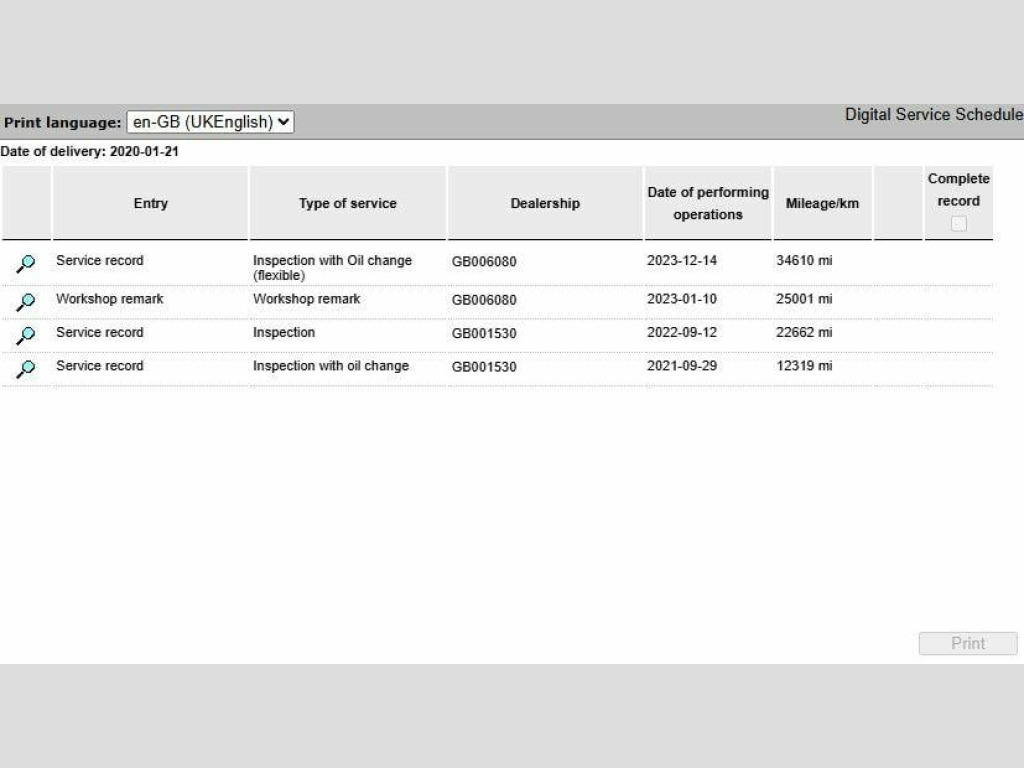
Task: Open magnifier for the 2021-09-29 service record
Action: pyautogui.click(x=25, y=369)
